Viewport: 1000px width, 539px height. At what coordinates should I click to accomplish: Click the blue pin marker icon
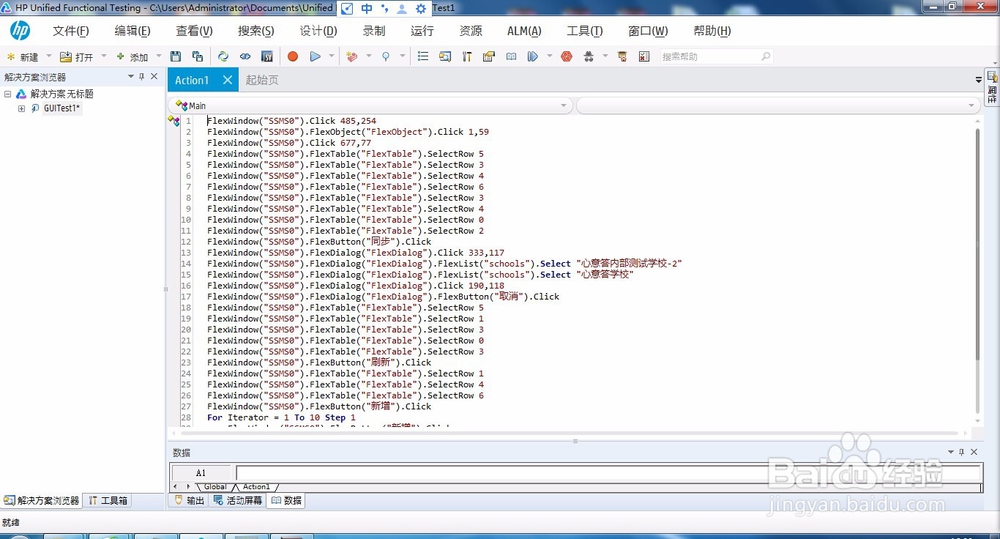point(386,57)
